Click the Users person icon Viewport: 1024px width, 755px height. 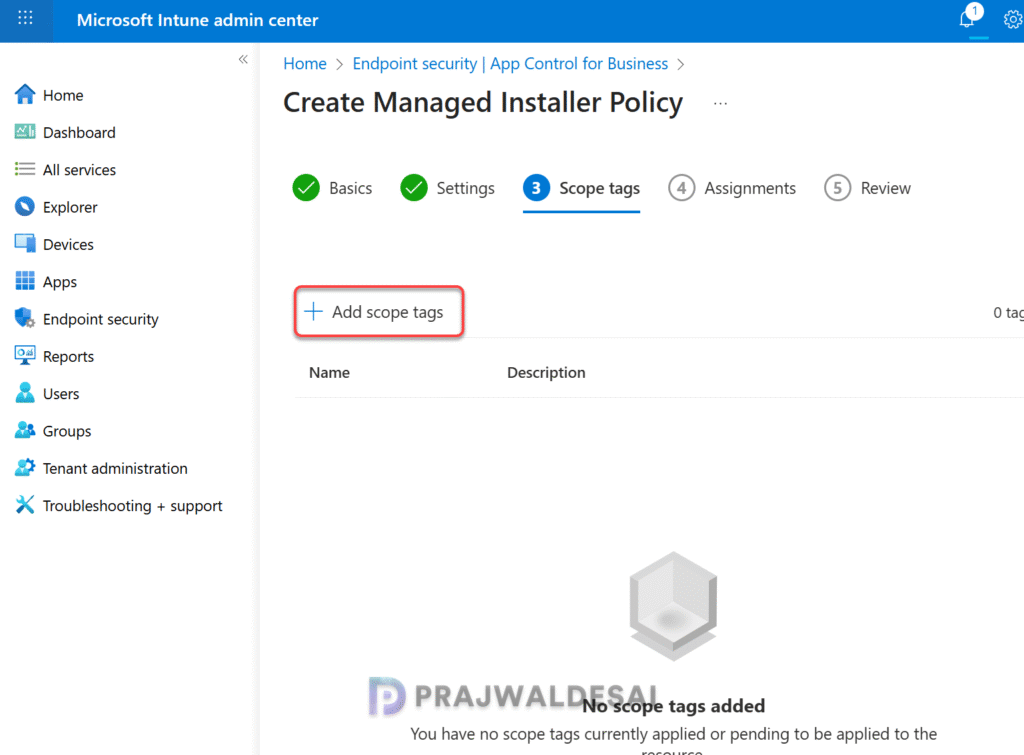25,393
